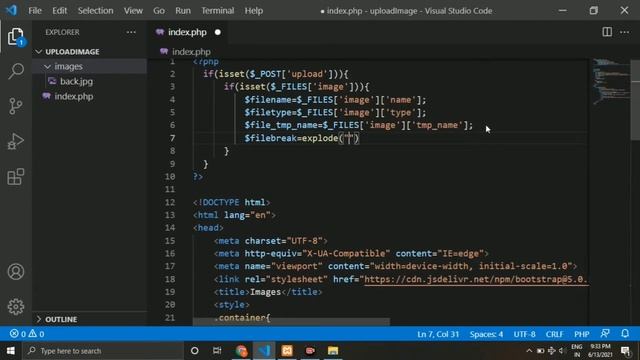Open the Edit menu
640x360 pixels.
(60, 11)
